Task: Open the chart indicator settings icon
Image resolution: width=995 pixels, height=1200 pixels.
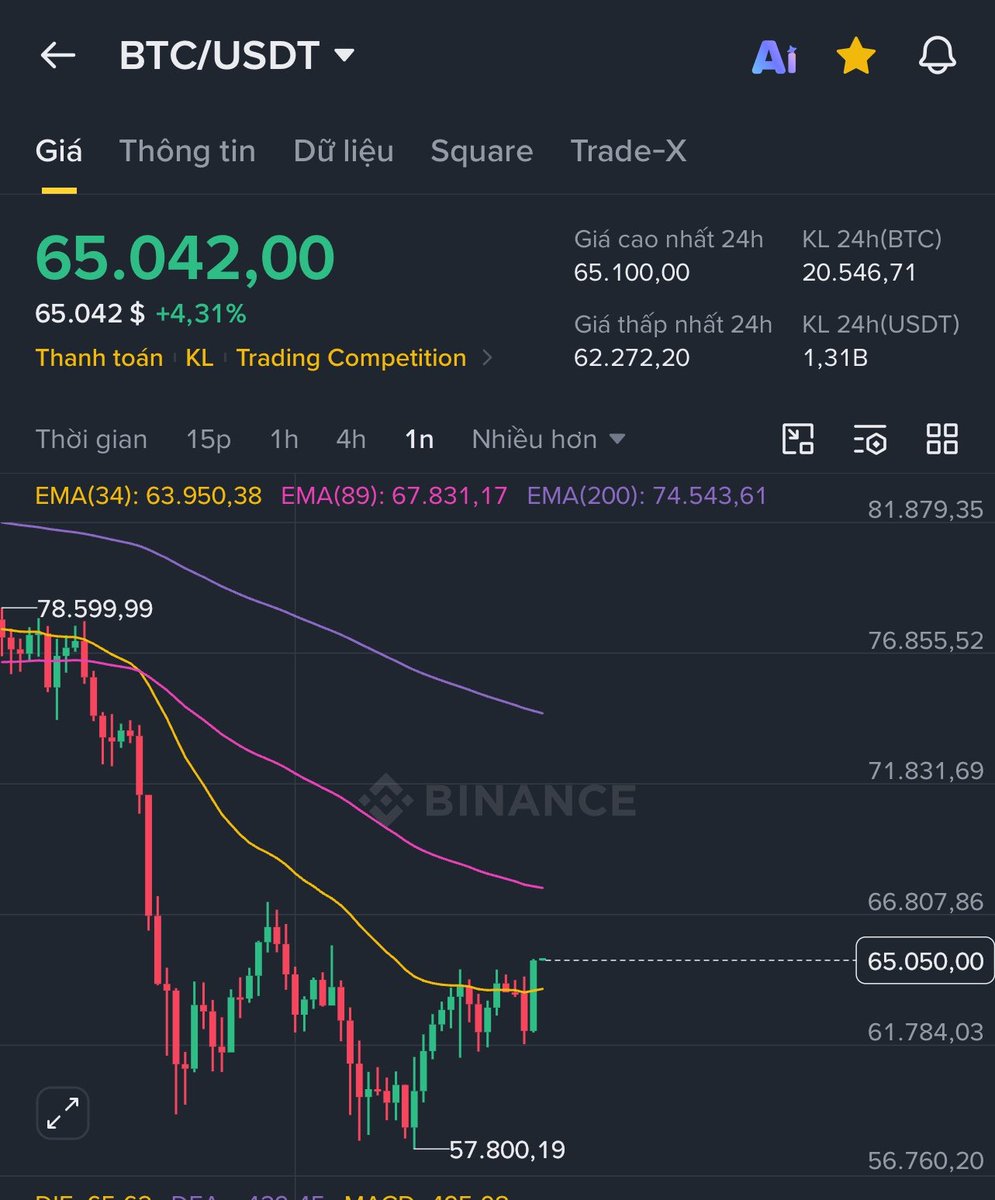Action: click(x=870, y=439)
